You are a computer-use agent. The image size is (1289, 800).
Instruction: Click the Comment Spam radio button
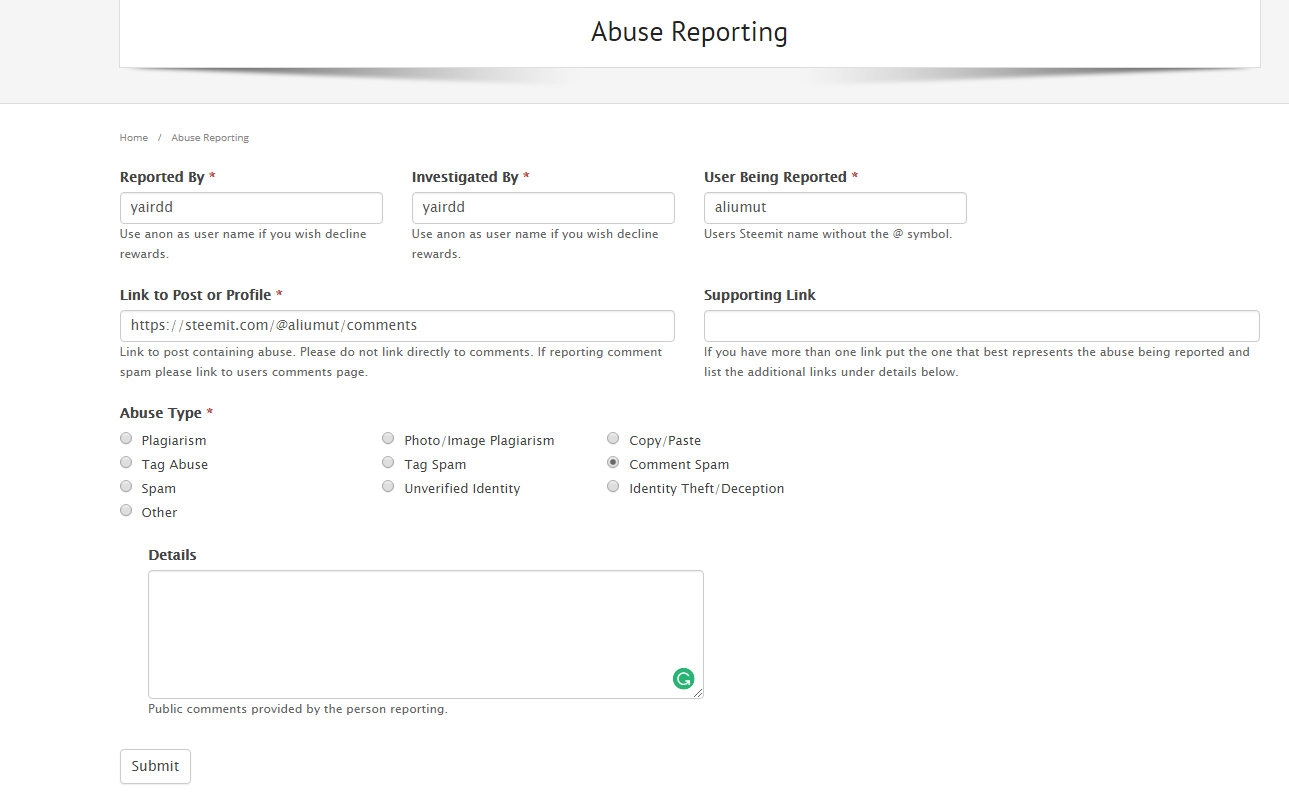[x=613, y=461]
